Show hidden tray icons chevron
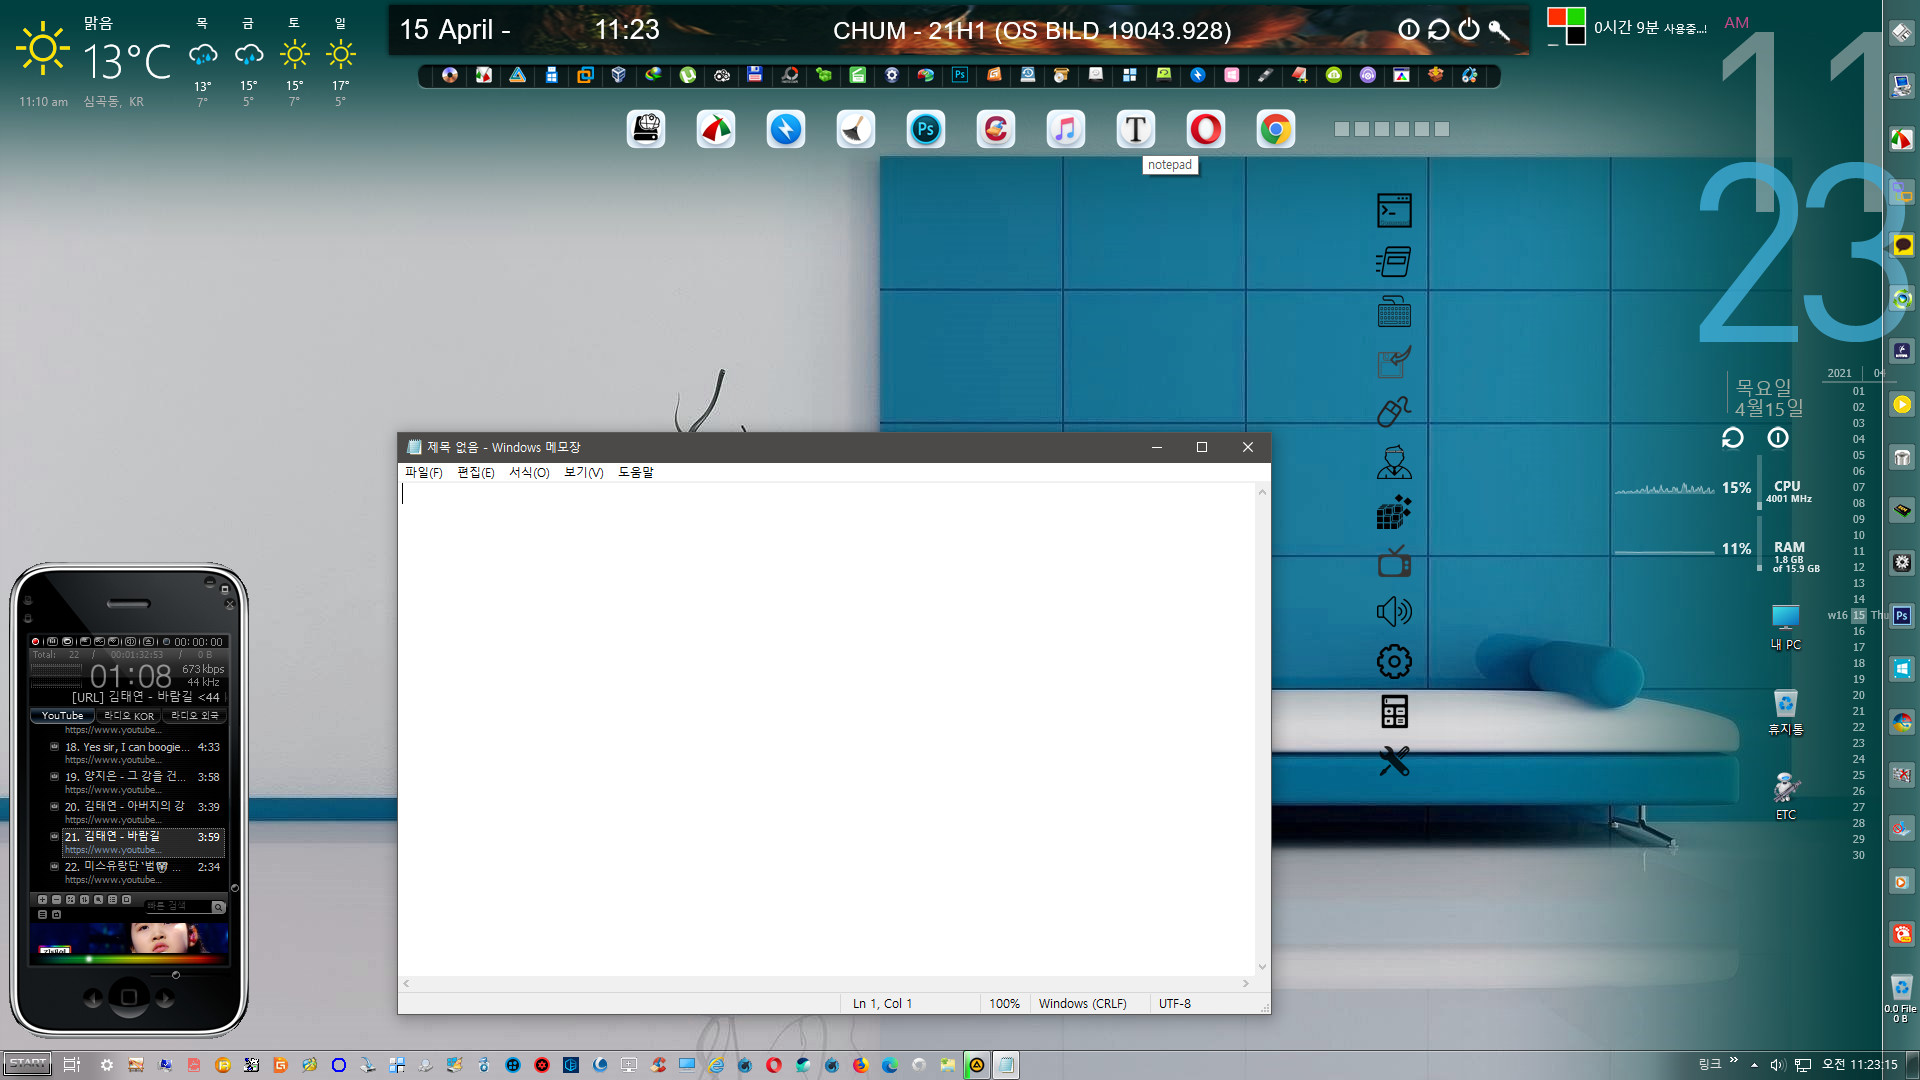This screenshot has height=1080, width=1920. click(1754, 1065)
